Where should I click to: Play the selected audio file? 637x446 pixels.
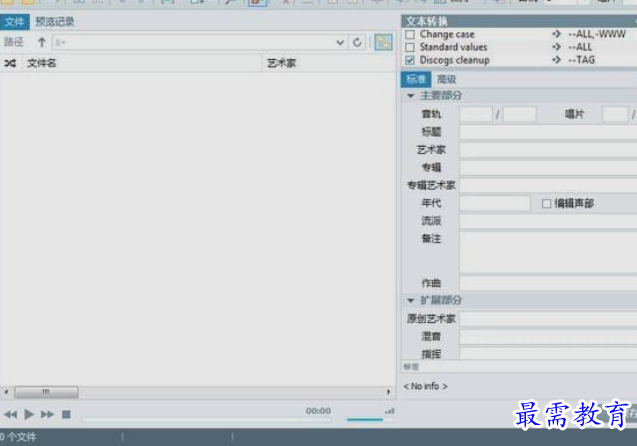(29, 414)
